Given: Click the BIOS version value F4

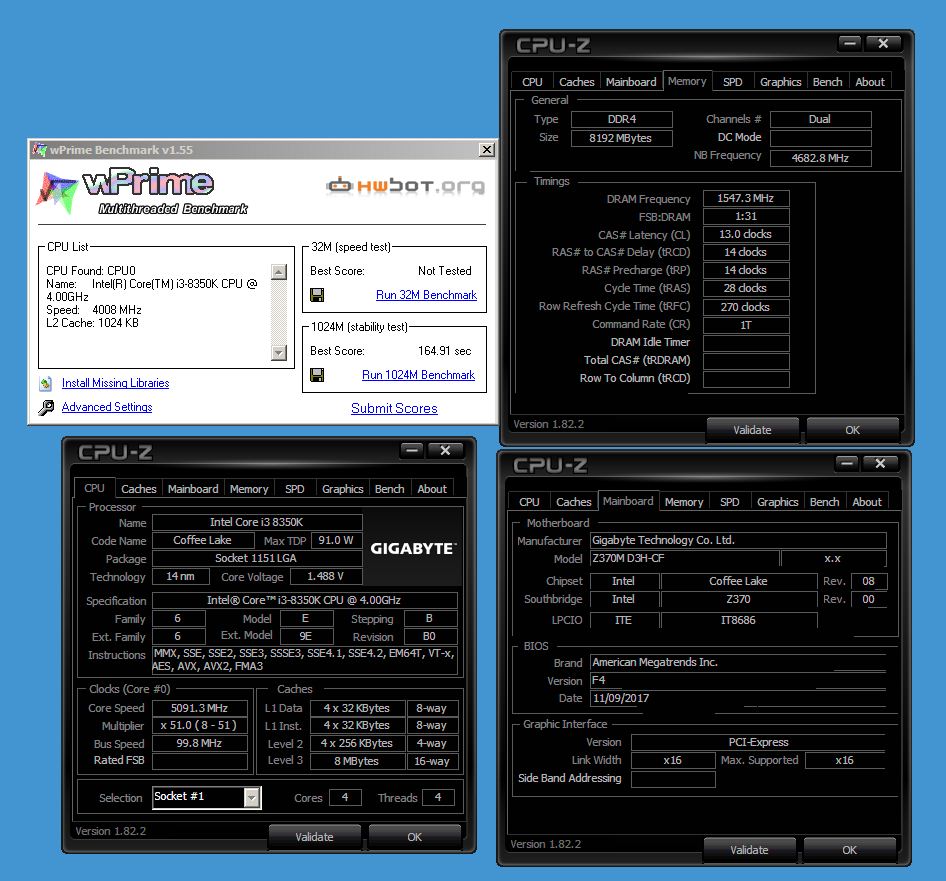Looking at the screenshot, I should click(738, 681).
